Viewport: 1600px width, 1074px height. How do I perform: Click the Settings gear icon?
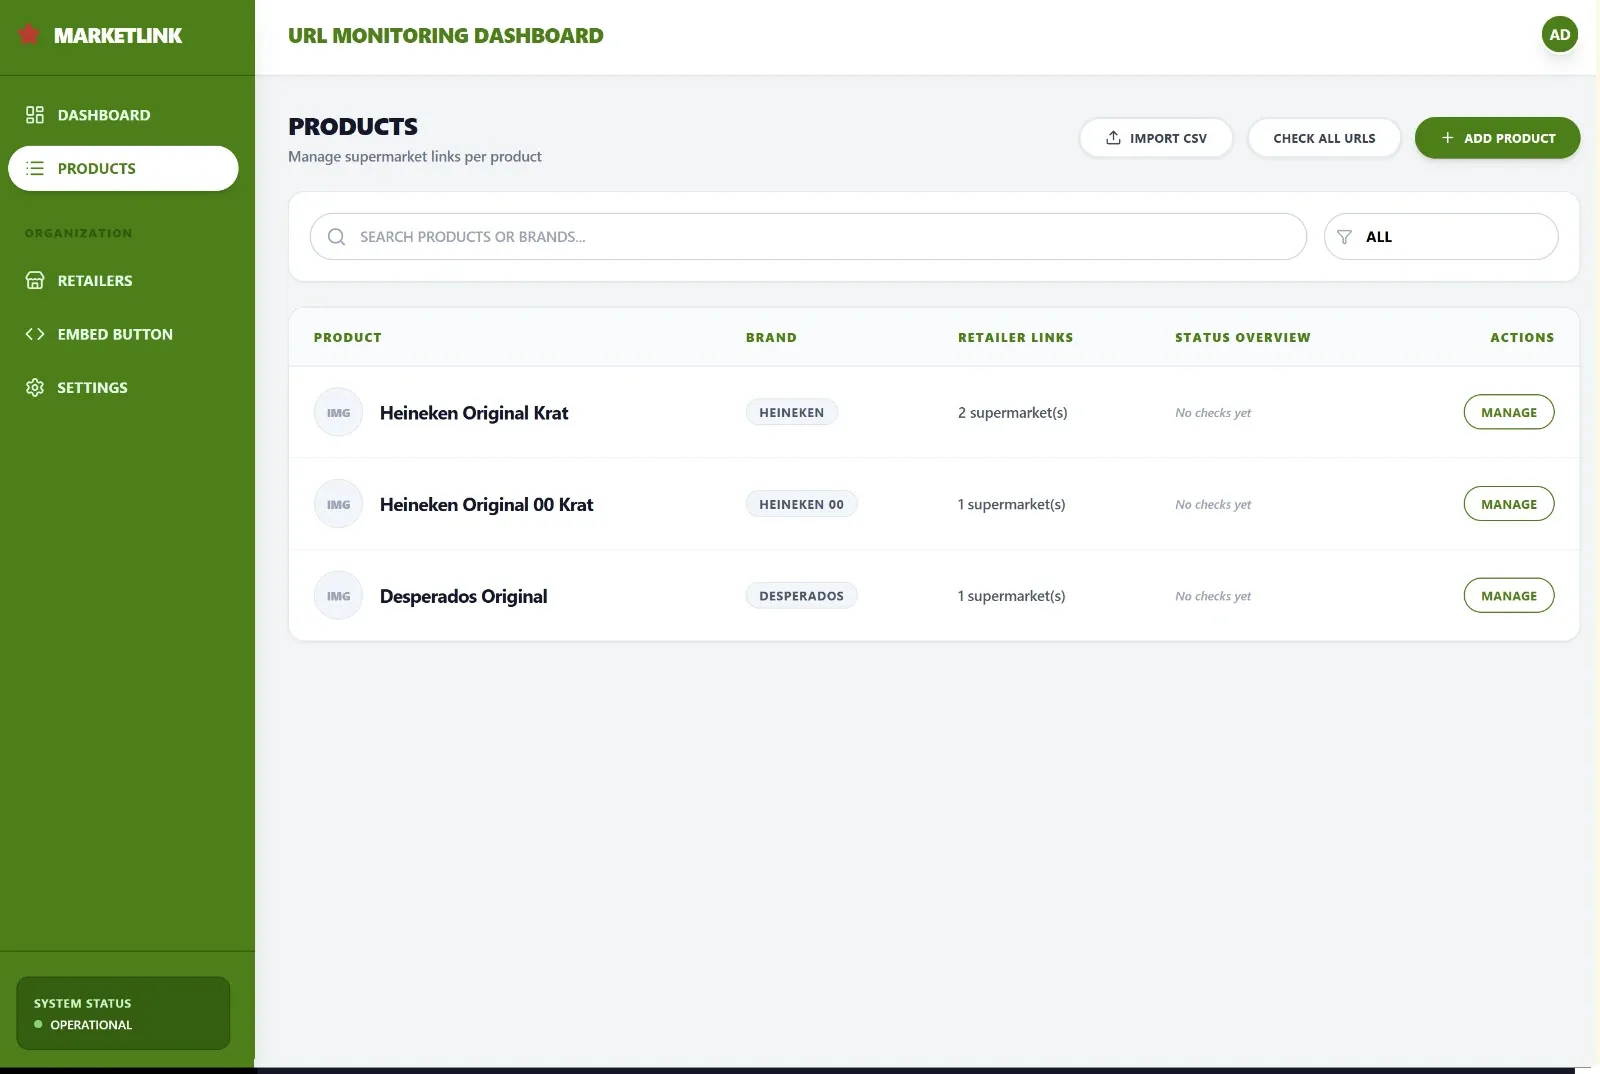click(x=35, y=388)
